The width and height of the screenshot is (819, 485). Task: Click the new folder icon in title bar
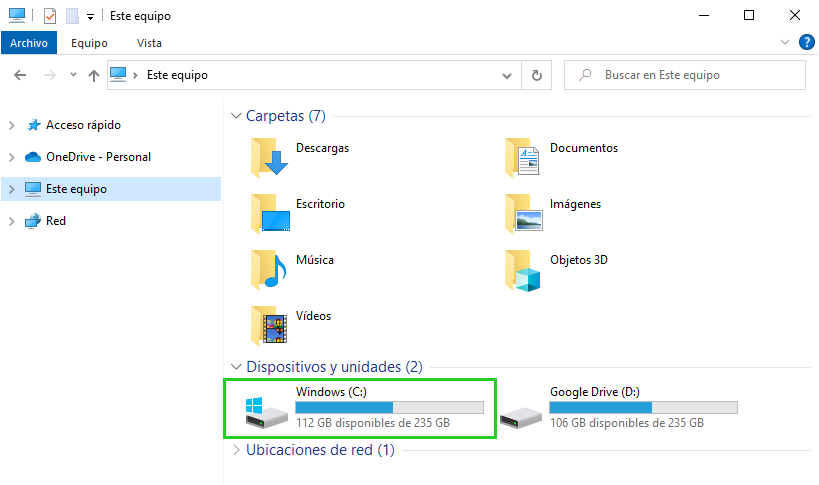[72, 16]
